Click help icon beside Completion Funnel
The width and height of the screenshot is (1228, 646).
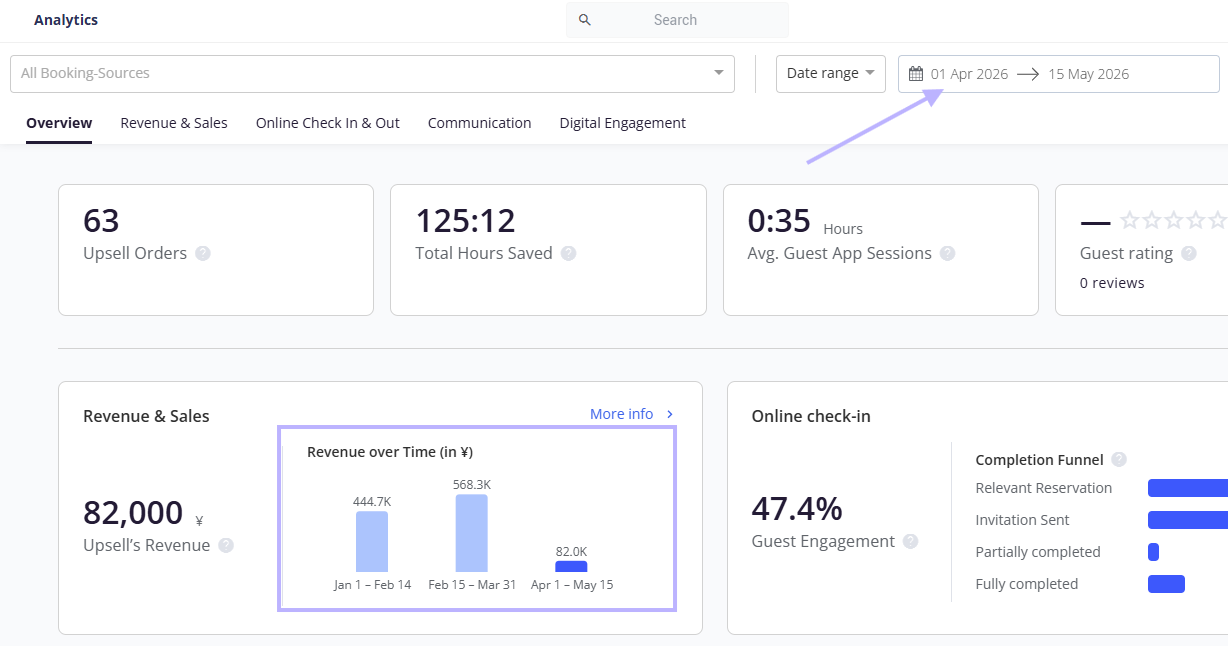pyautogui.click(x=1119, y=460)
